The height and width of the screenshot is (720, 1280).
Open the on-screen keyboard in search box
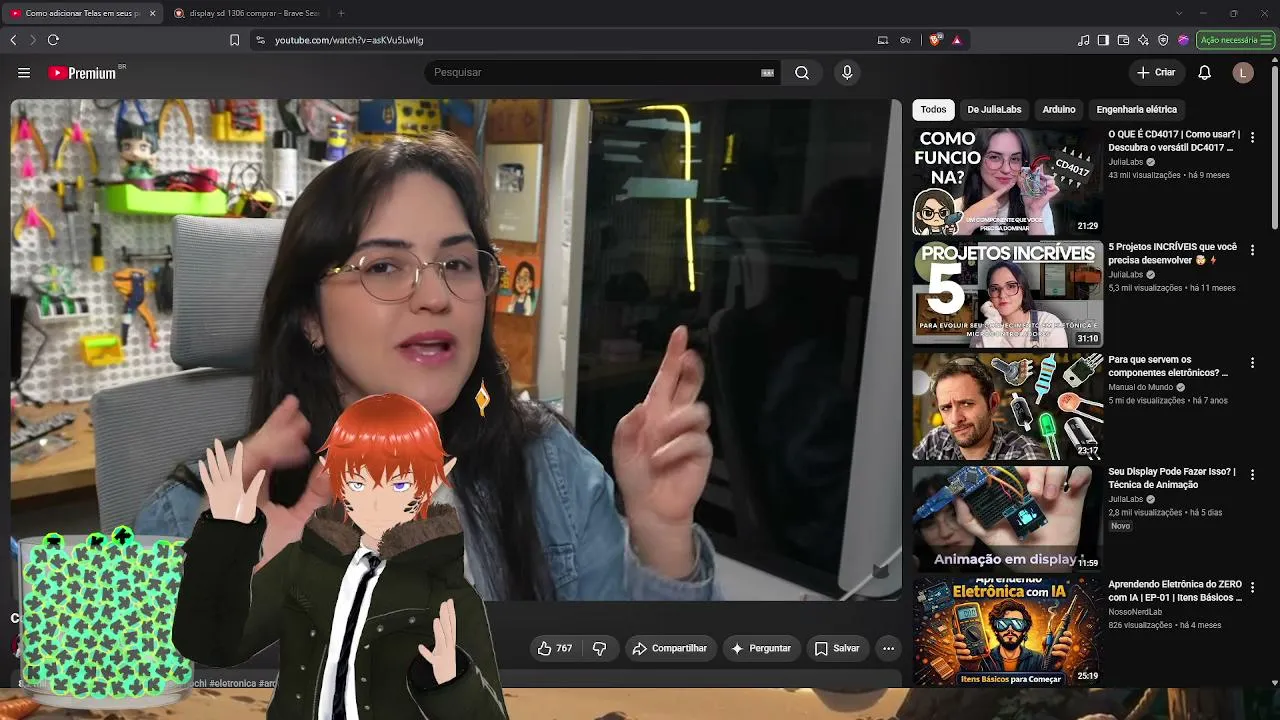pyautogui.click(x=768, y=73)
